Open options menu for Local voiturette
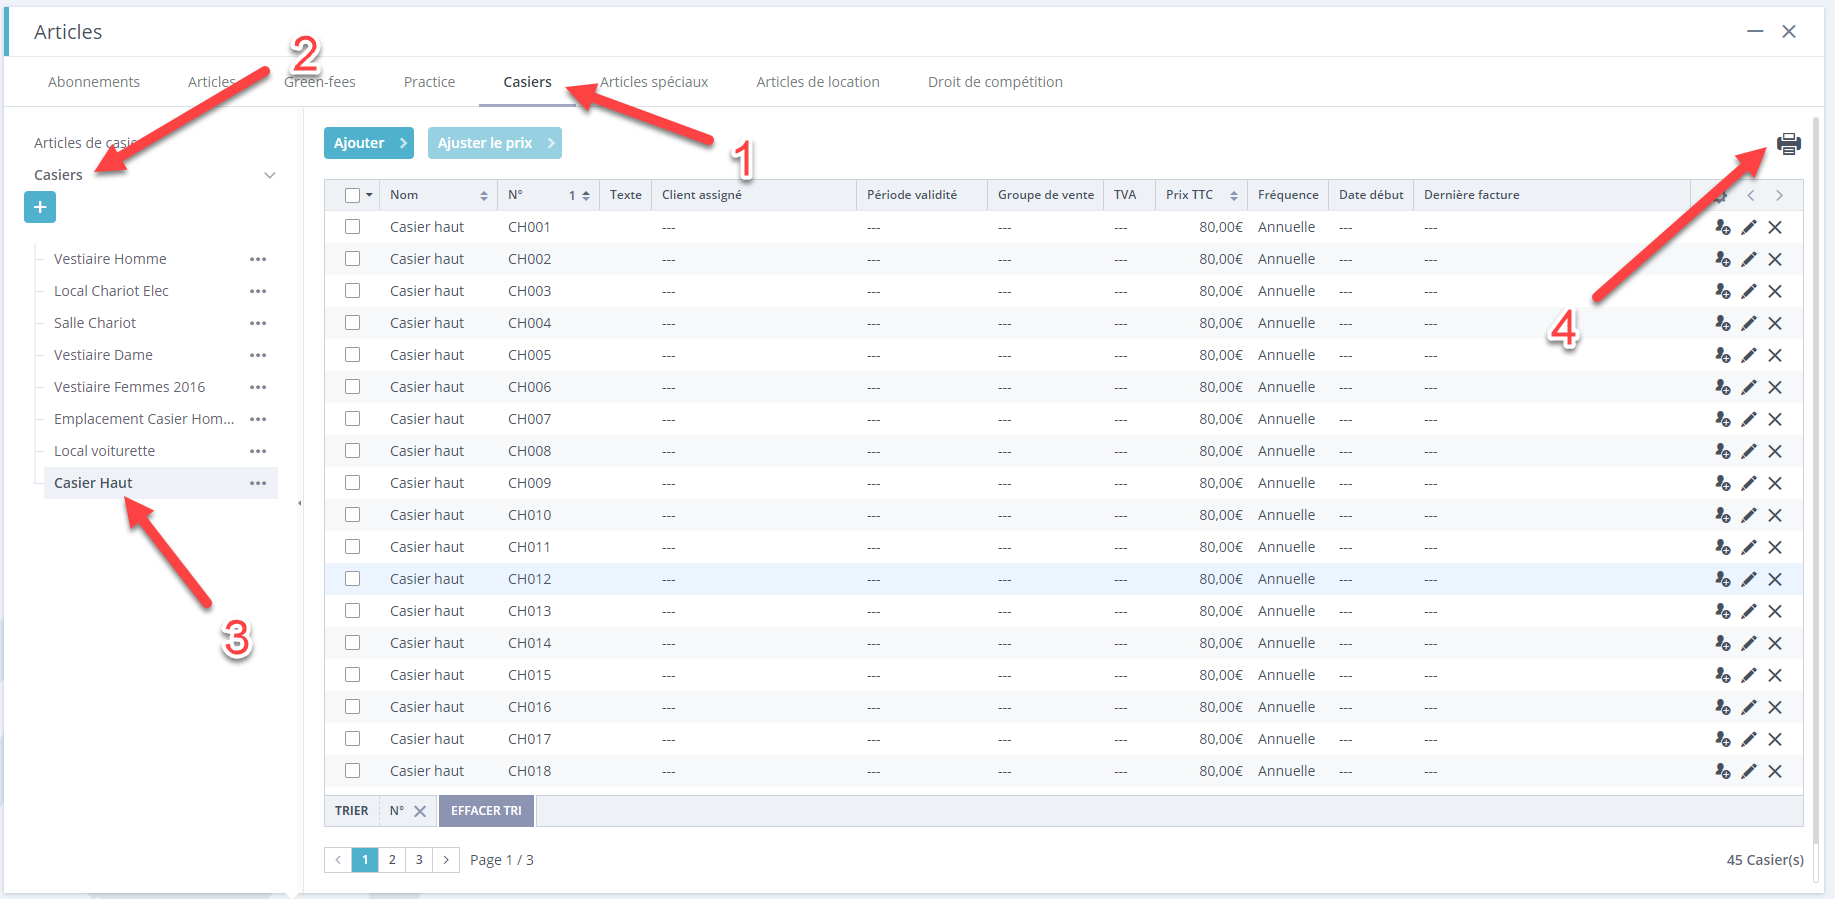 [258, 451]
